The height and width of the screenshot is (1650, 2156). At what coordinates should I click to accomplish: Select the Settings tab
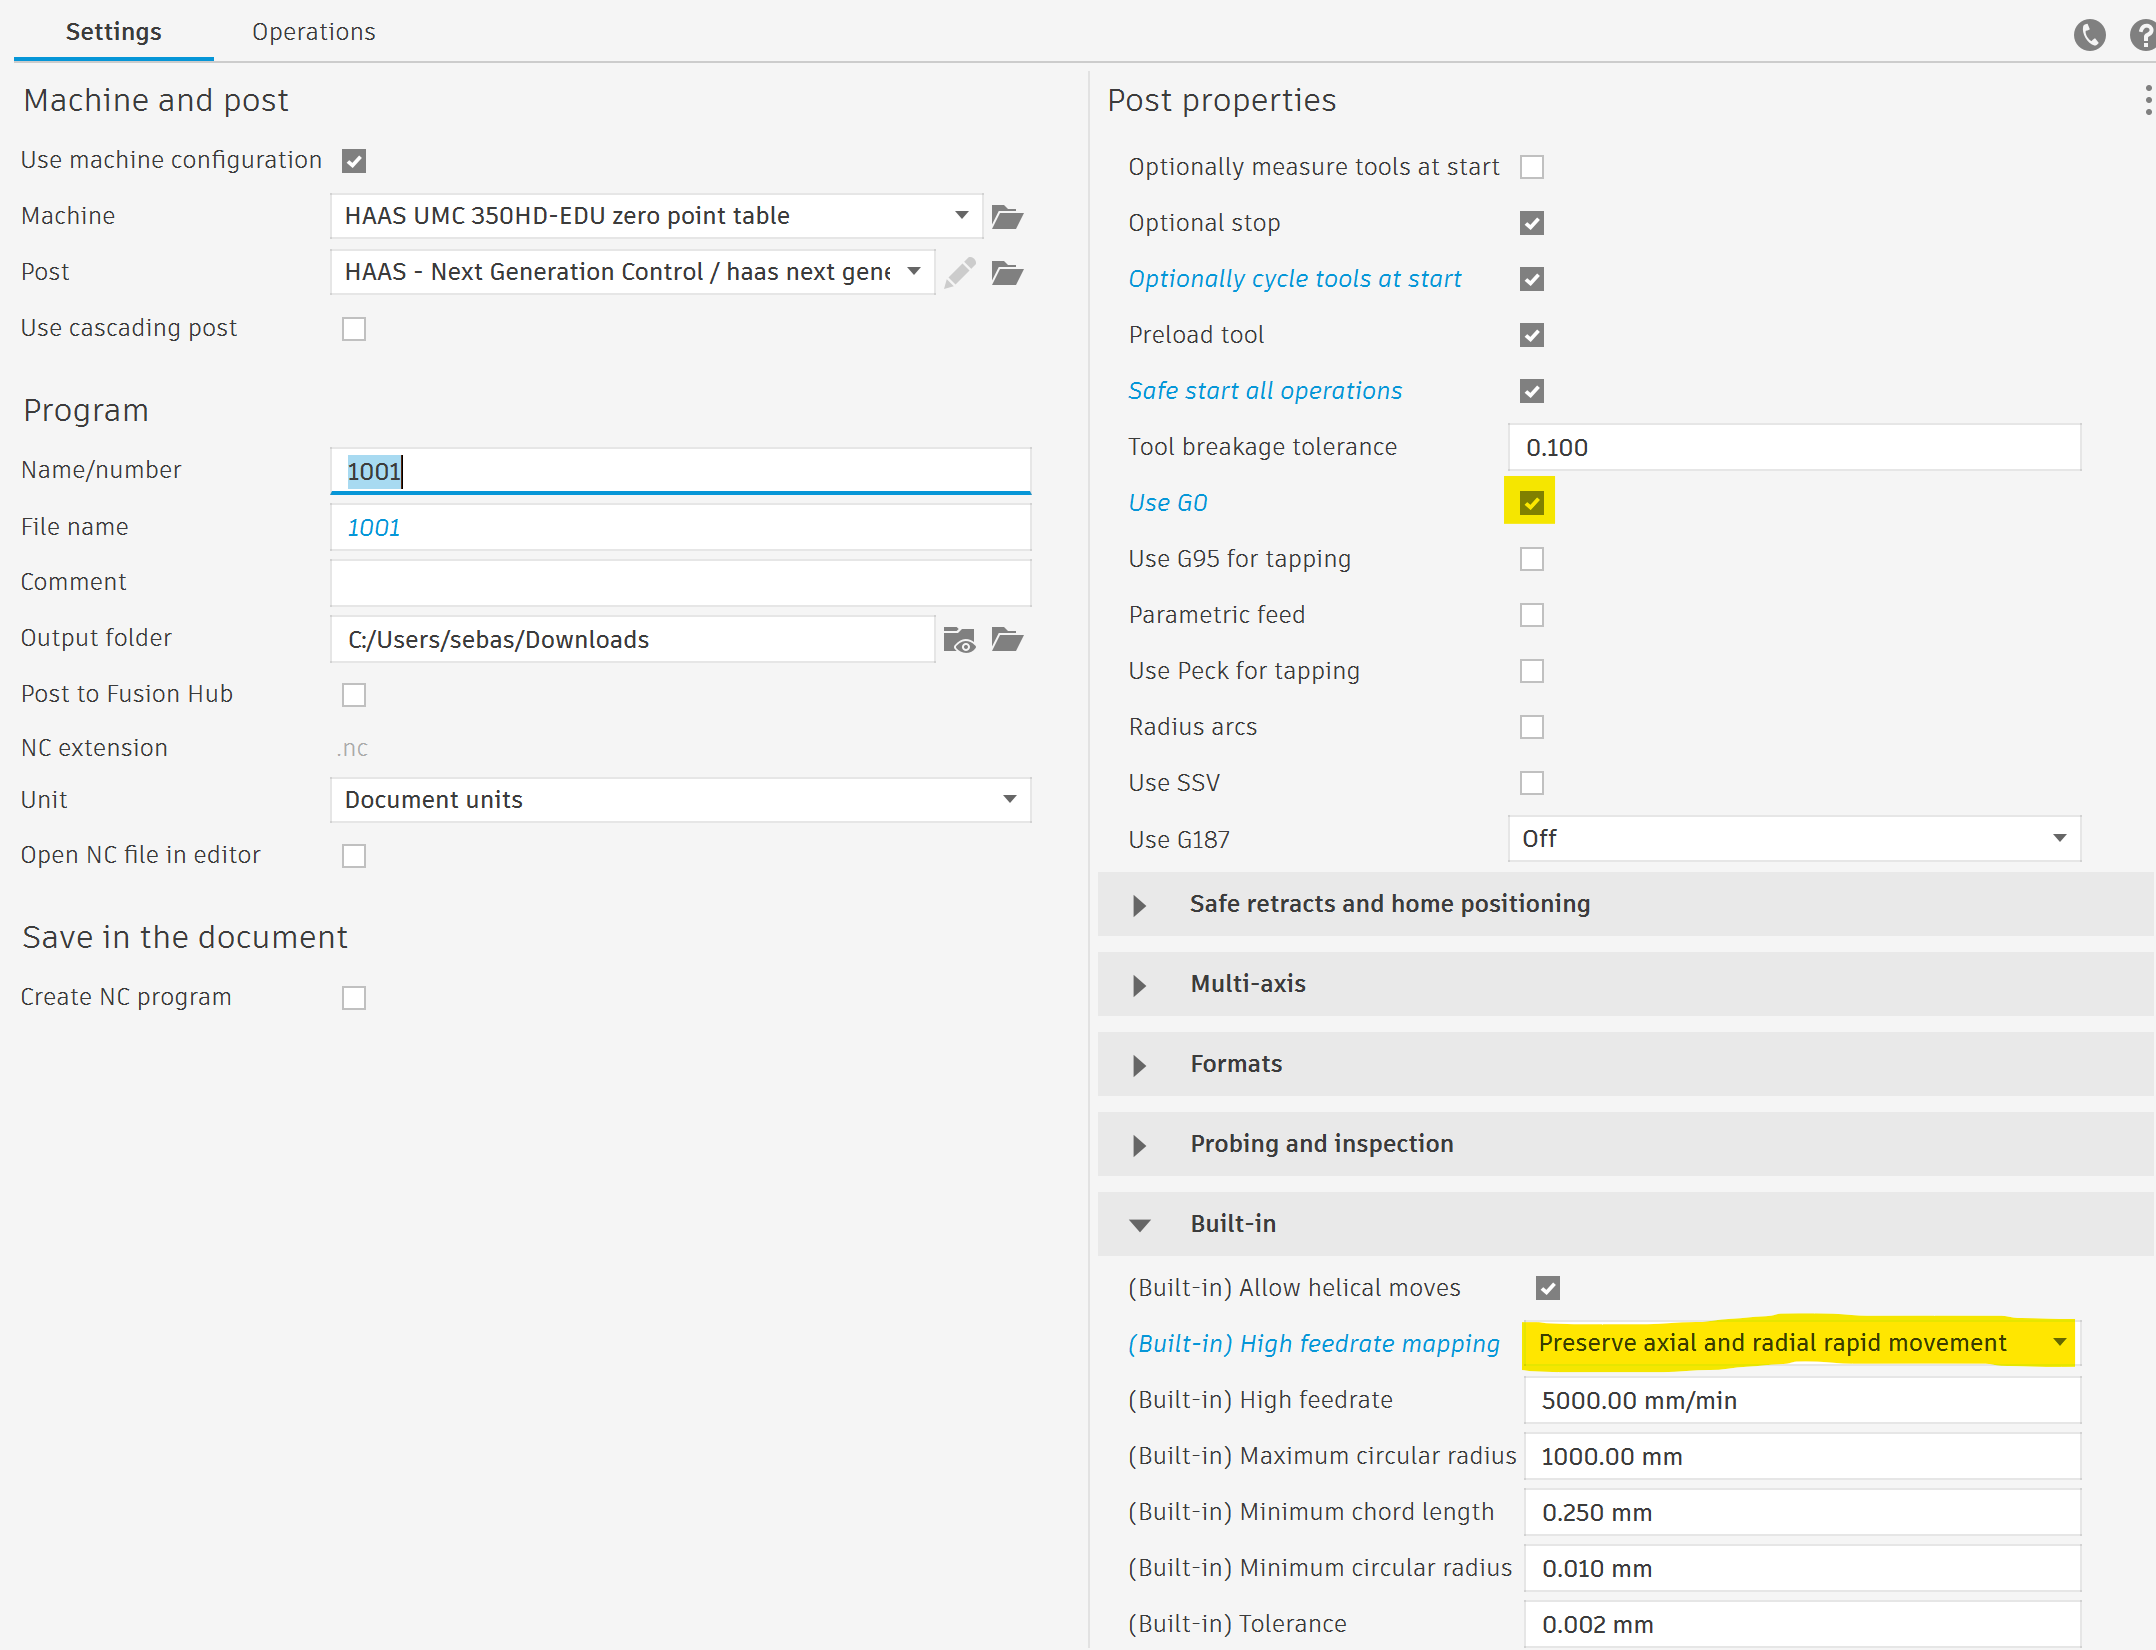click(x=113, y=32)
